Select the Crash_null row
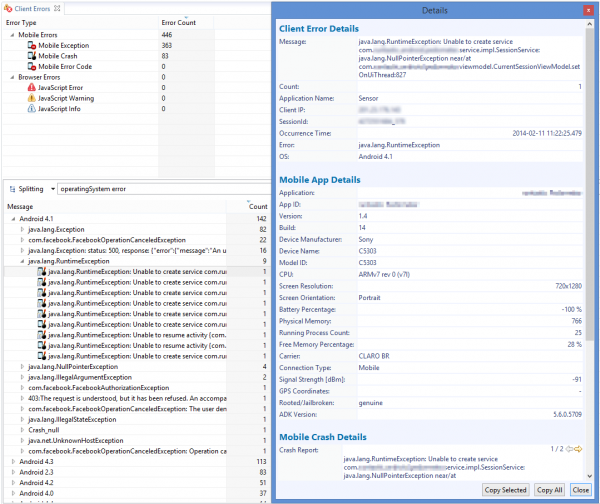Image resolution: width=600 pixels, height=504 pixels. click(137, 431)
